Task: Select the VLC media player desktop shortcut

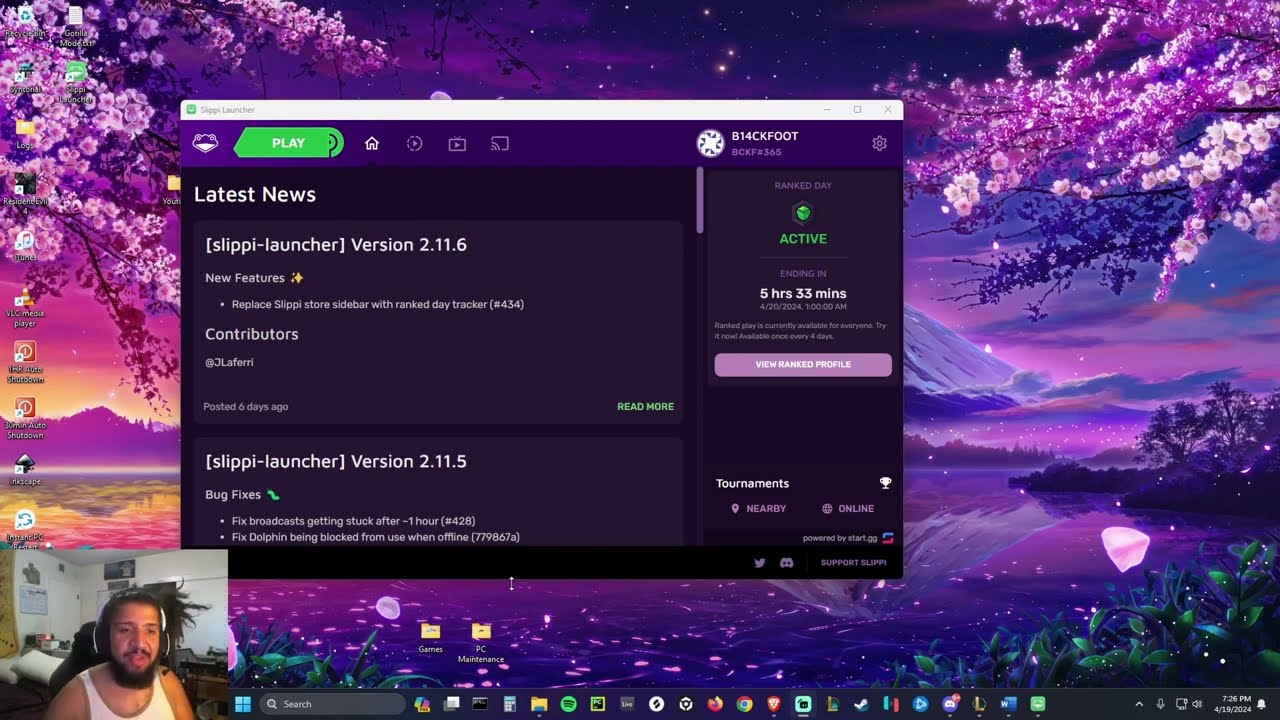Action: 25,309
